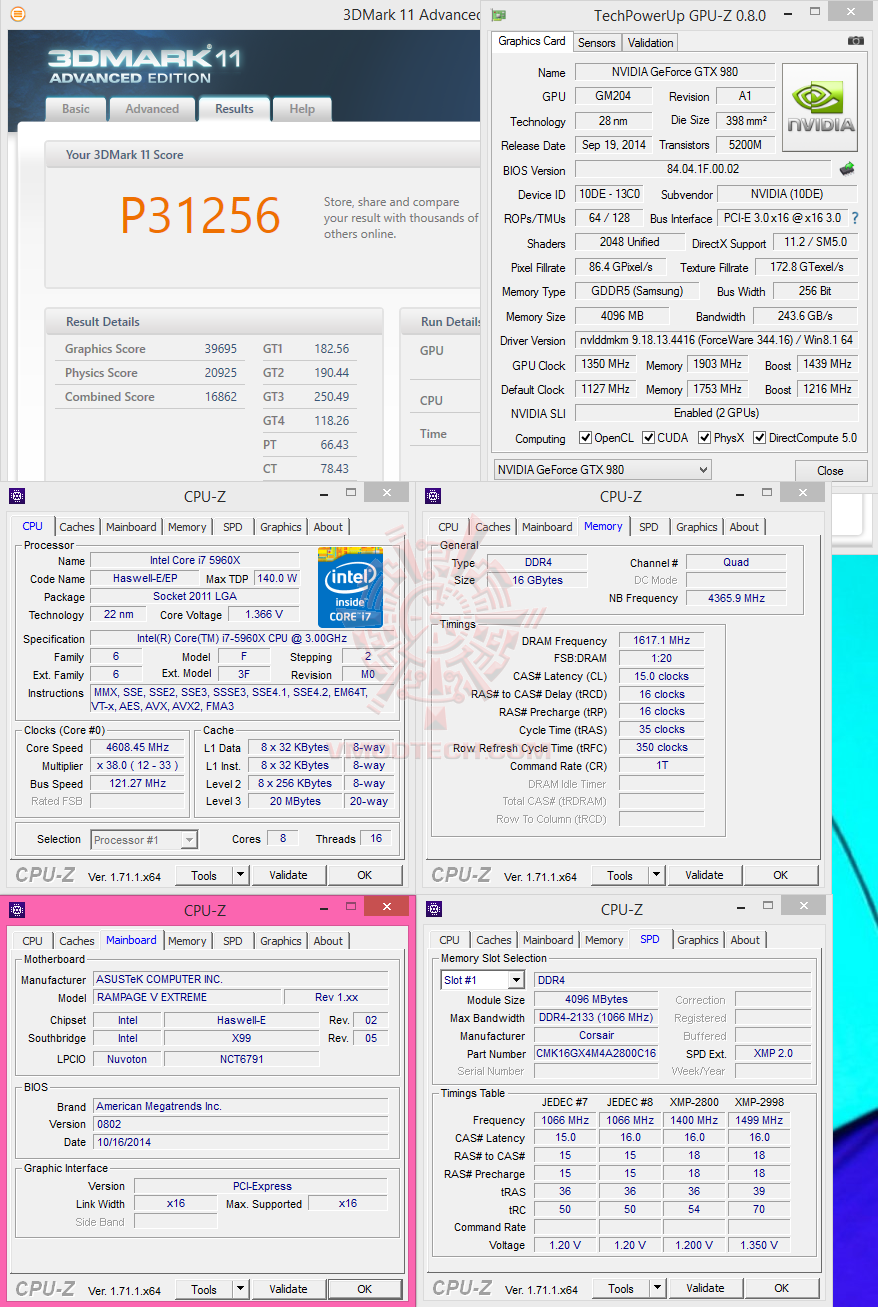Open Graphics tab in the CPU-Z SPD window
Screen dimensions: 878x1307
coord(698,940)
